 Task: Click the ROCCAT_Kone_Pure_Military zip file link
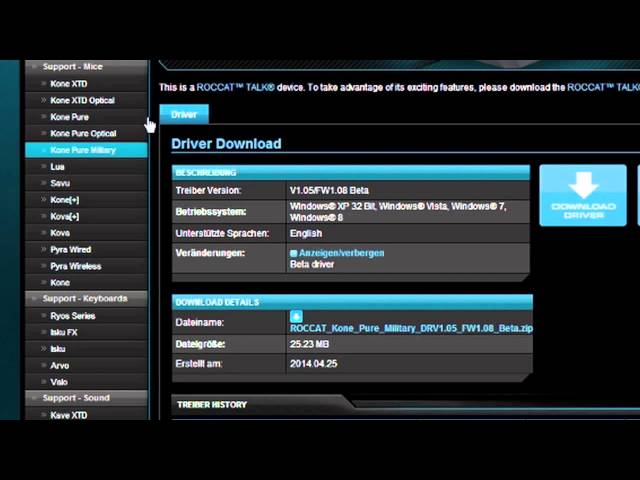411,329
